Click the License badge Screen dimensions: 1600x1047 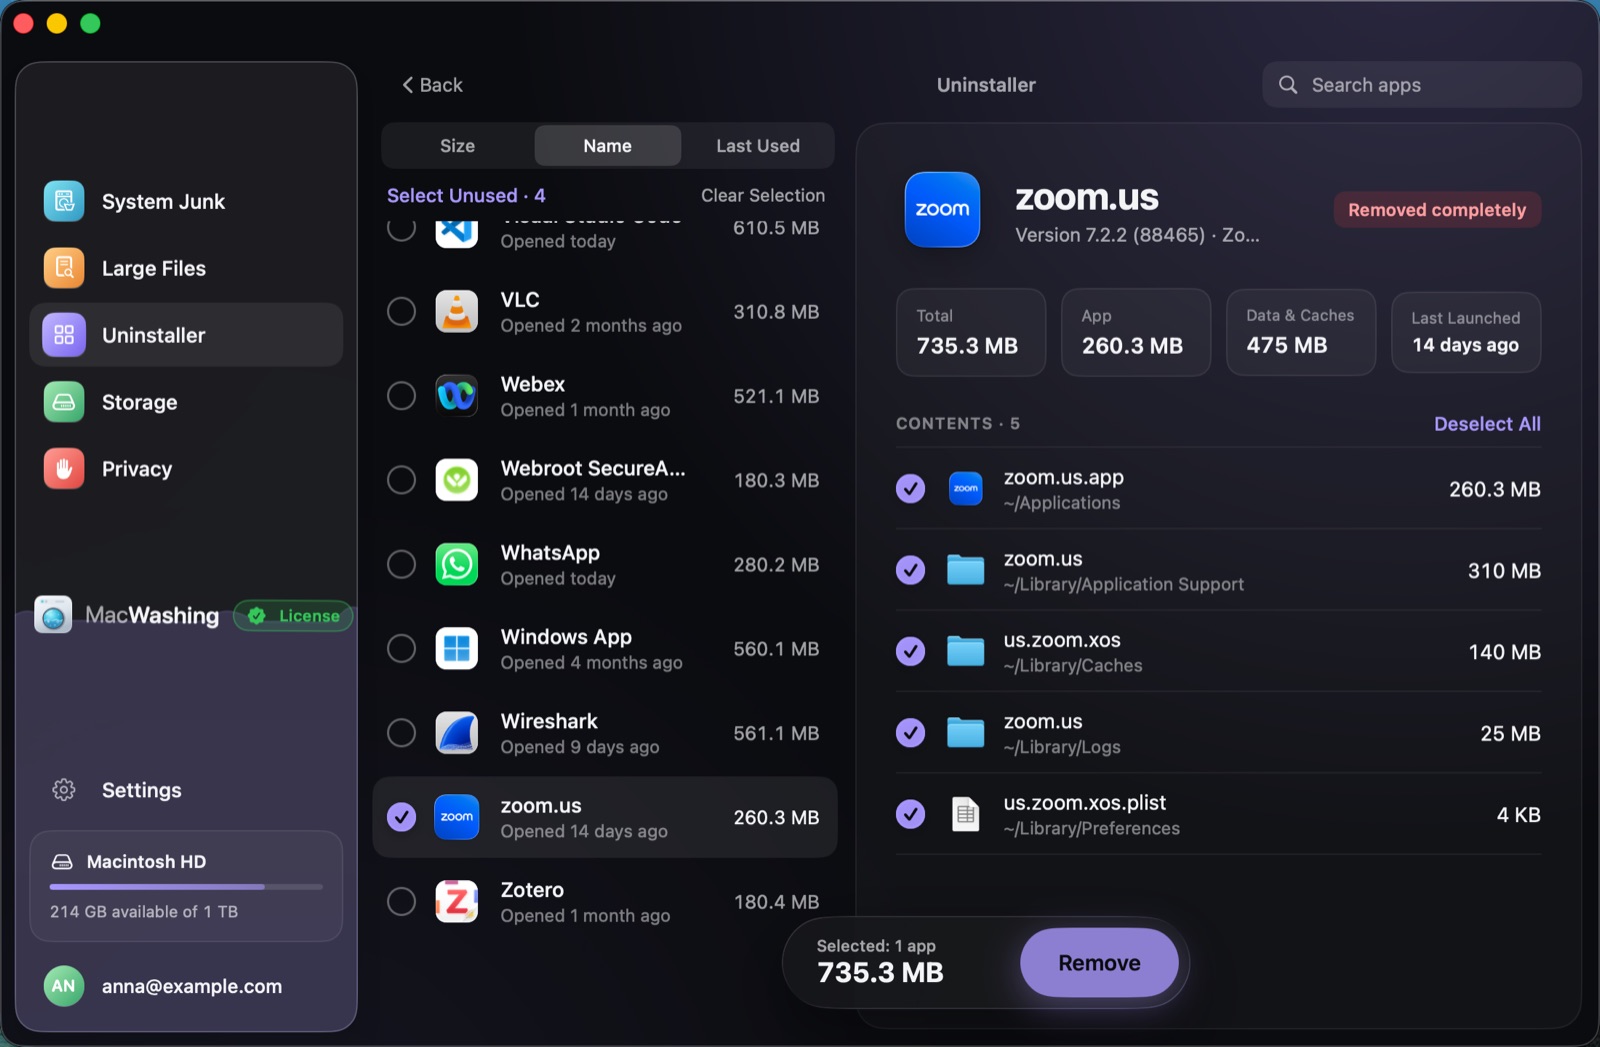[294, 616]
